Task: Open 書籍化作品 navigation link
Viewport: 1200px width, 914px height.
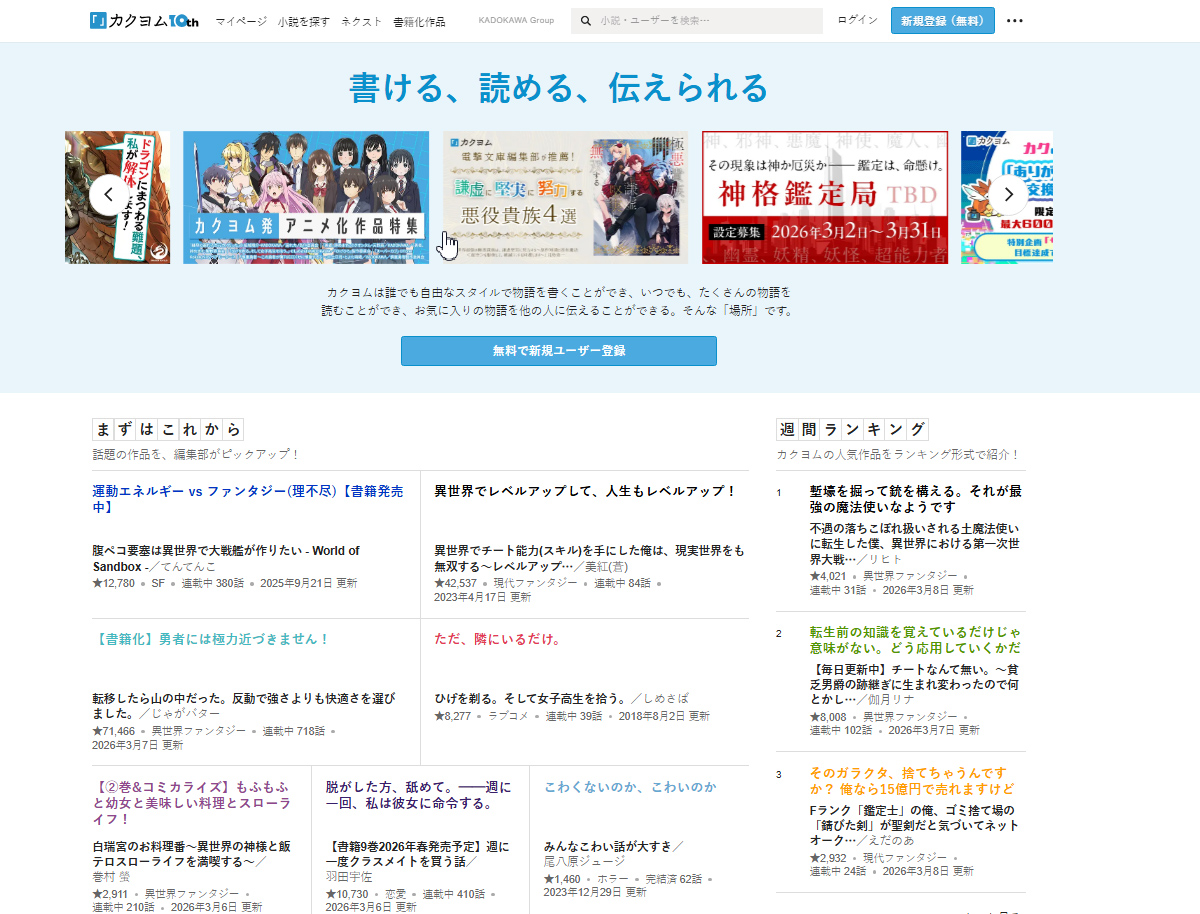Action: click(x=419, y=21)
